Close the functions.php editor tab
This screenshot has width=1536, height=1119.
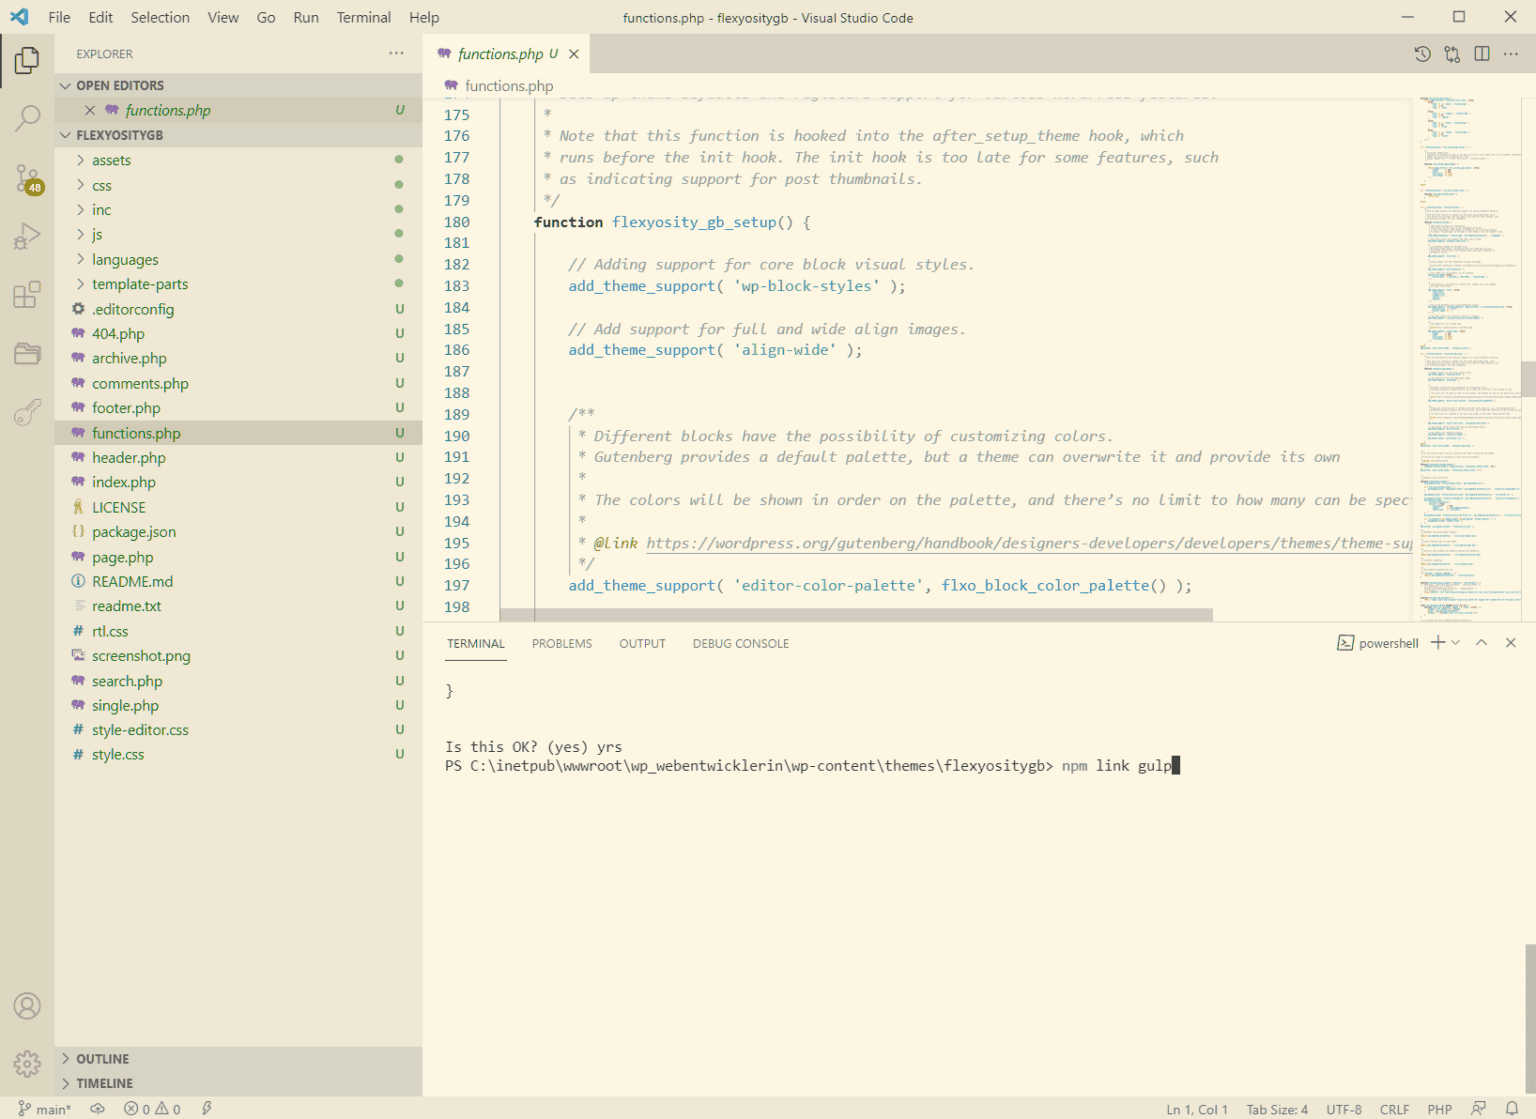574,54
